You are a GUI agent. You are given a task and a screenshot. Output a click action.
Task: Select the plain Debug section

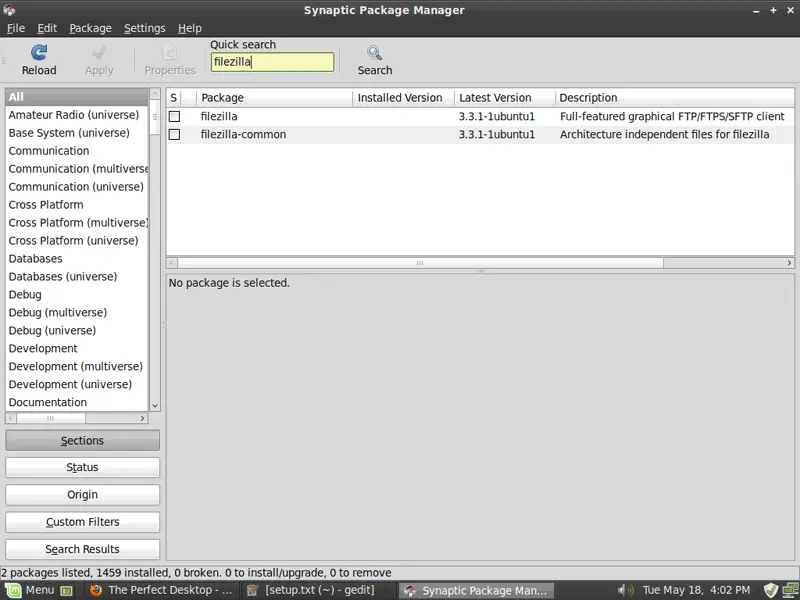[x=77, y=294]
